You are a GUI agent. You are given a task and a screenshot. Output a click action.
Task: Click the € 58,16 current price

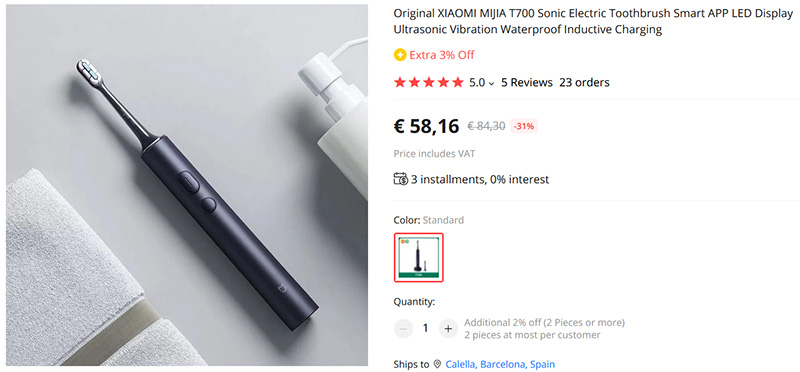click(427, 126)
